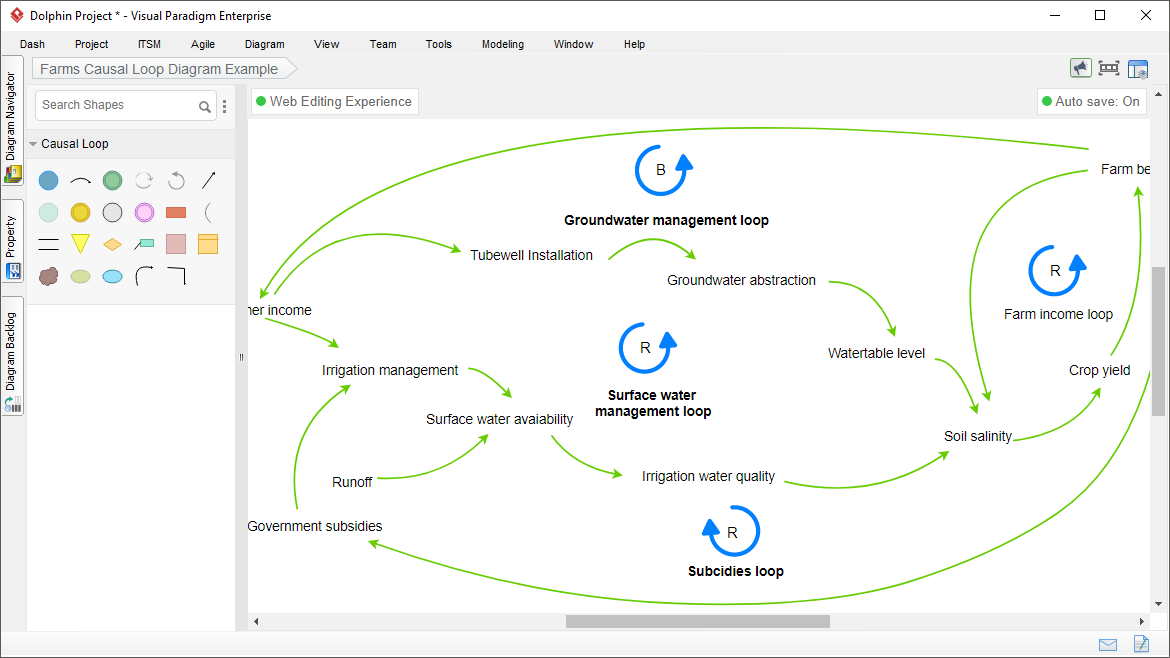Pick the orange box with header shape
The width and height of the screenshot is (1170, 658).
[208, 244]
